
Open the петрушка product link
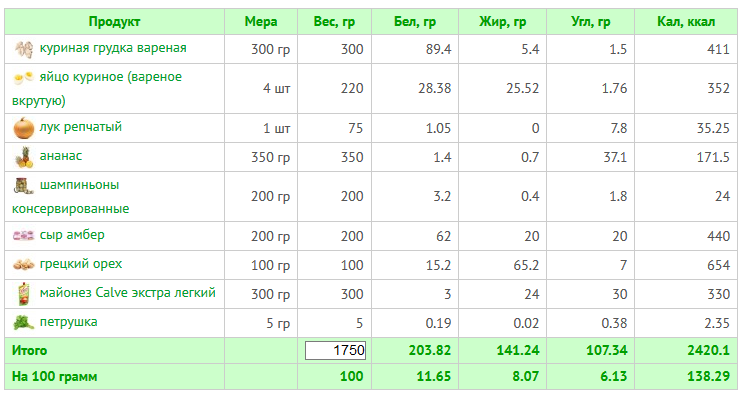(68, 322)
